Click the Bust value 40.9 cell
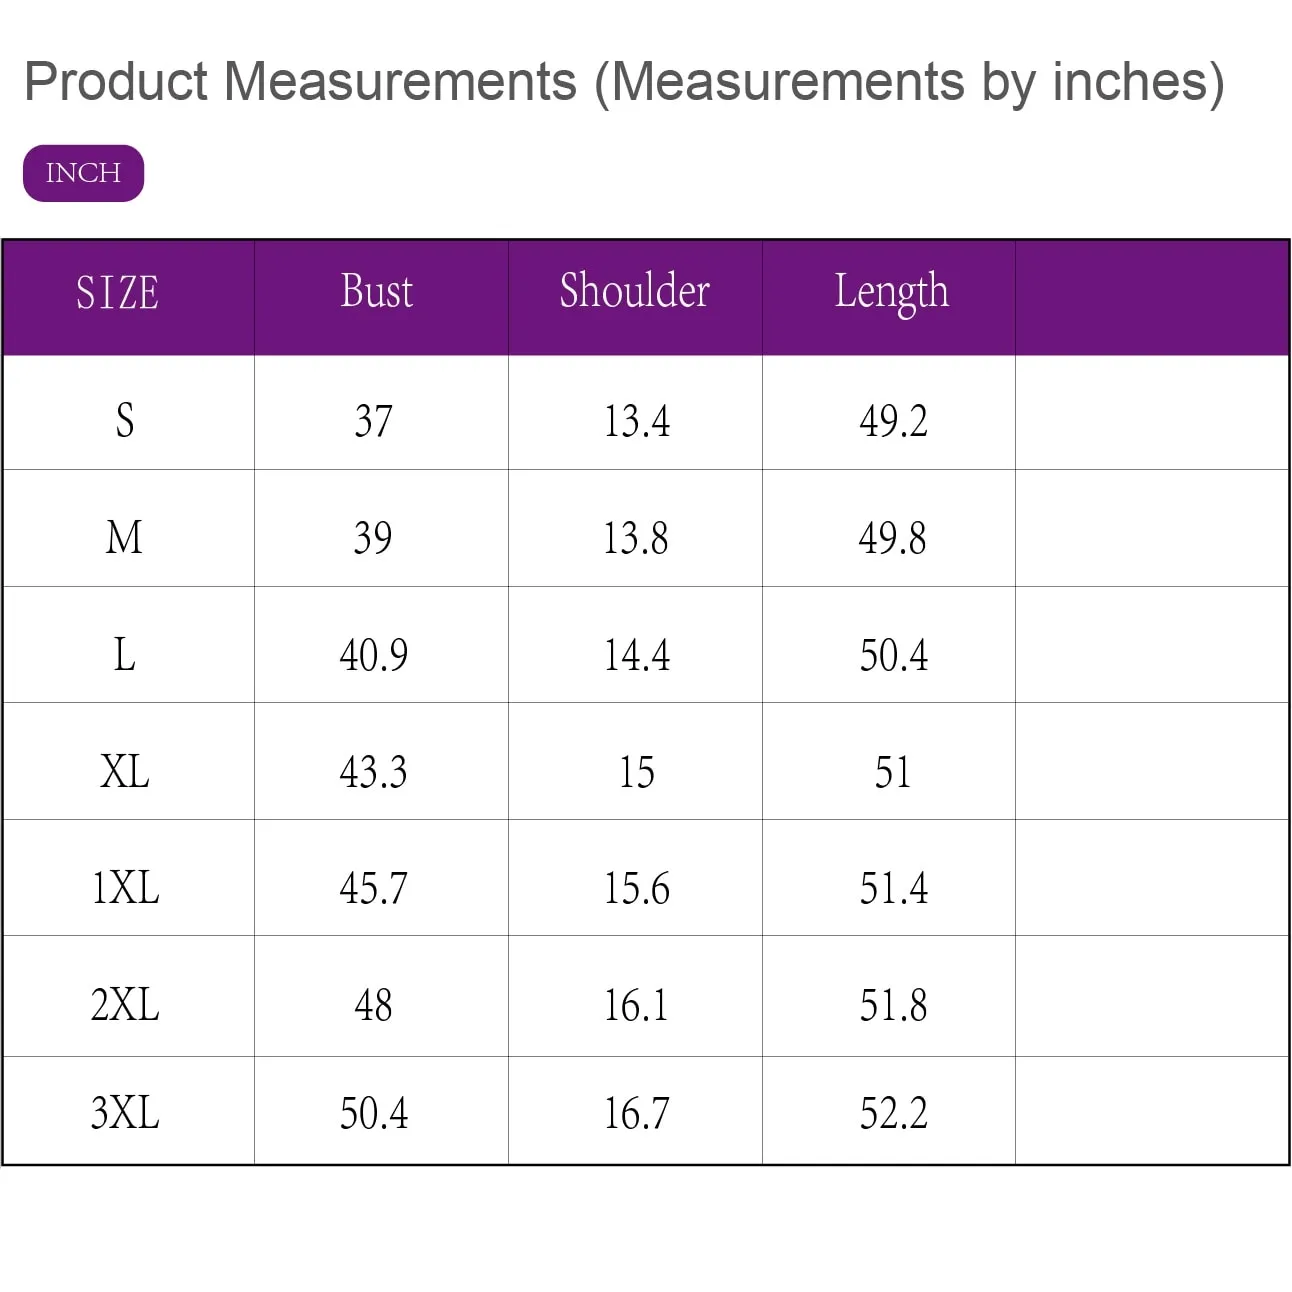Screen dimensions: 1292x1292 point(374,655)
